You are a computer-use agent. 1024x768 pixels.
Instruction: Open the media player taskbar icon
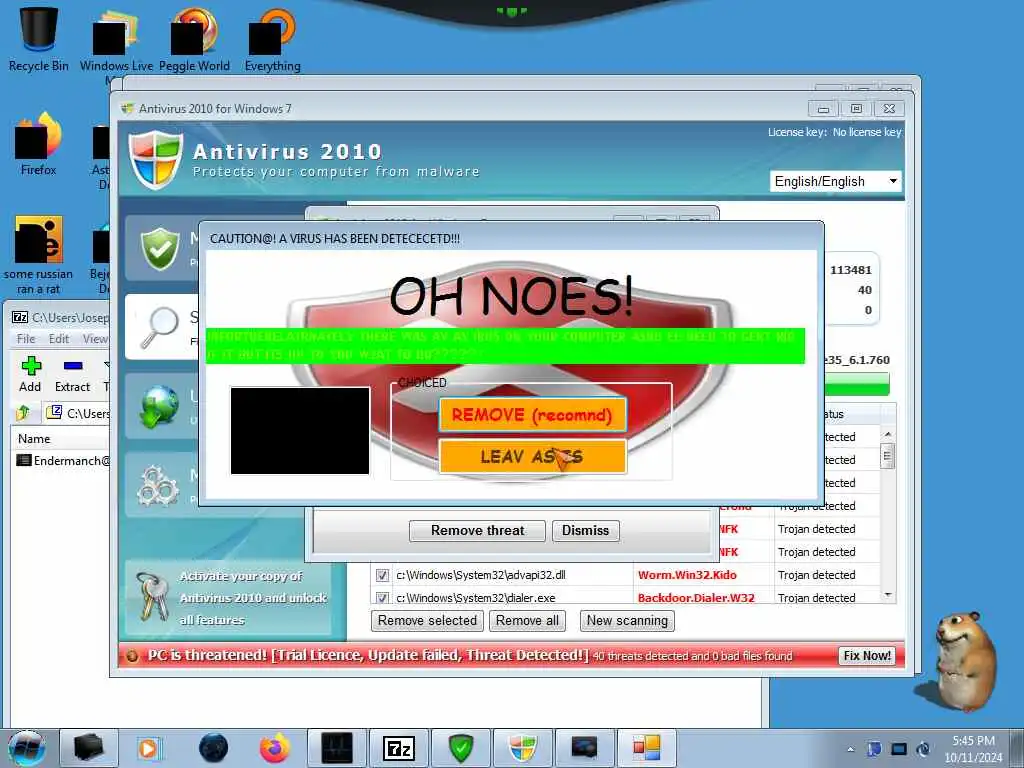[x=148, y=748]
